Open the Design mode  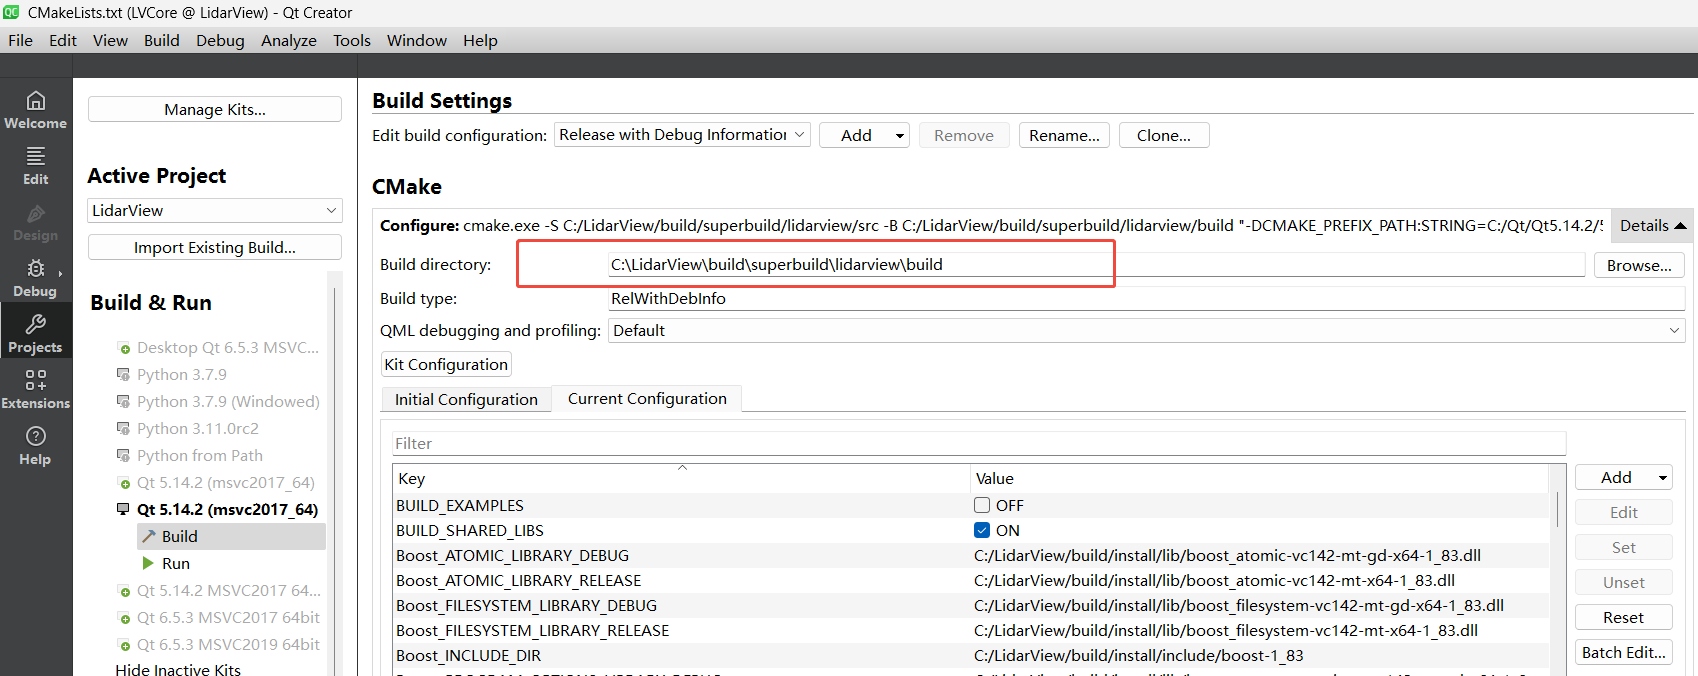tap(36, 222)
